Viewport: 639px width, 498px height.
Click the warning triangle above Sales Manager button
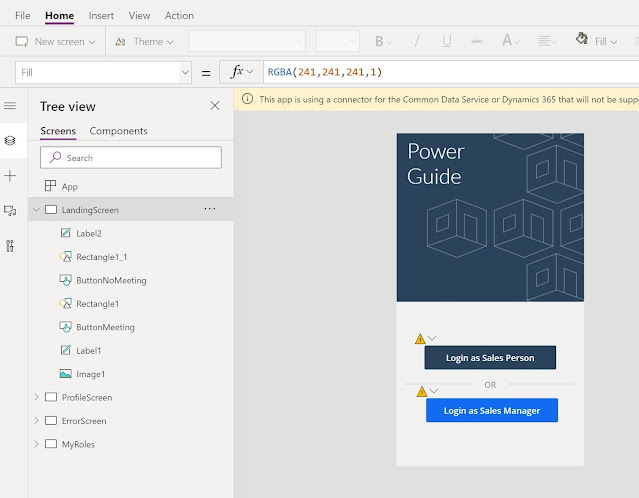422,392
